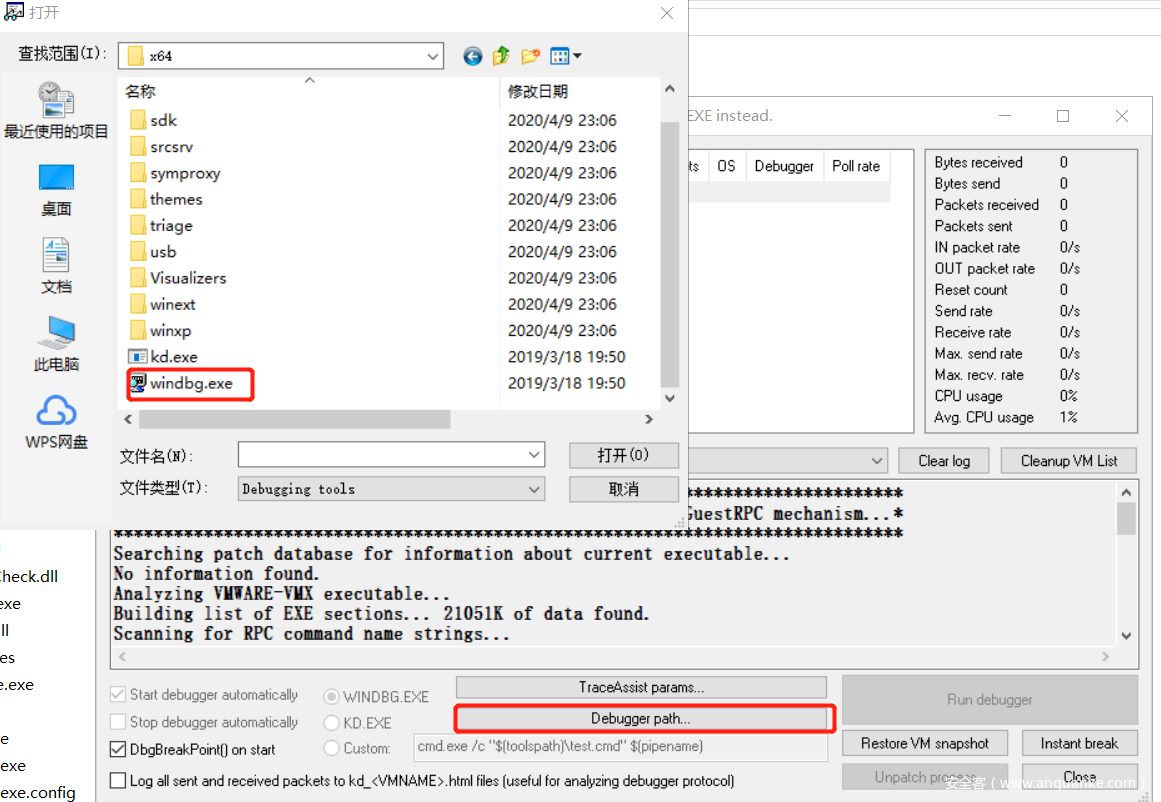Click the log pane vertical scrollbar

pyautogui.click(x=1126, y=518)
